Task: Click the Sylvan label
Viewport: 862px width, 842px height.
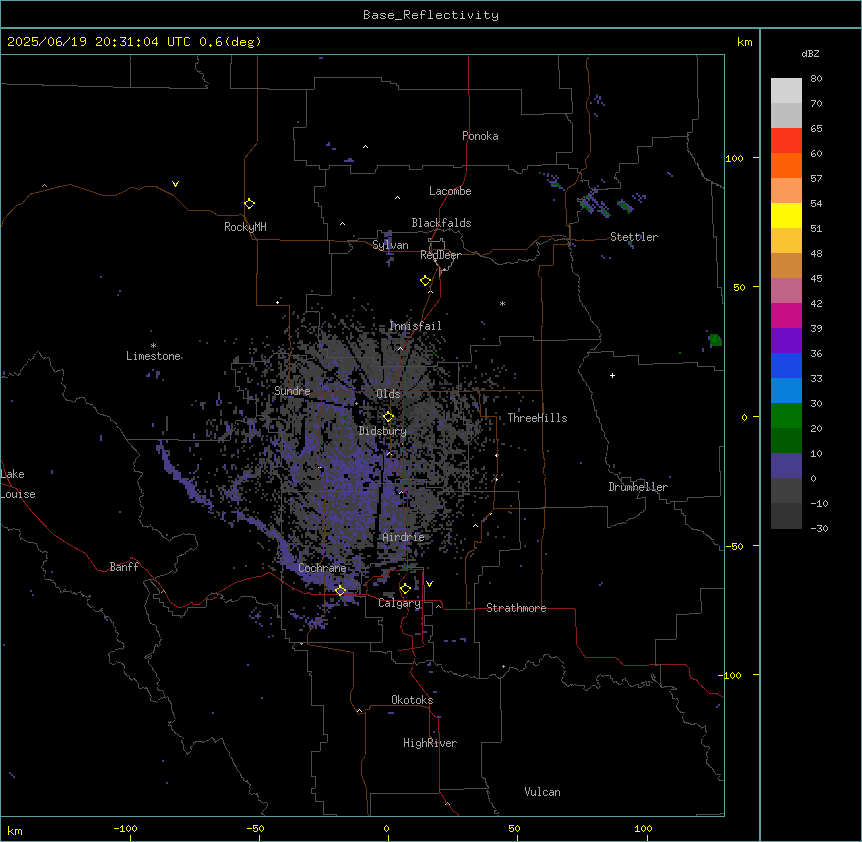Action: [390, 245]
